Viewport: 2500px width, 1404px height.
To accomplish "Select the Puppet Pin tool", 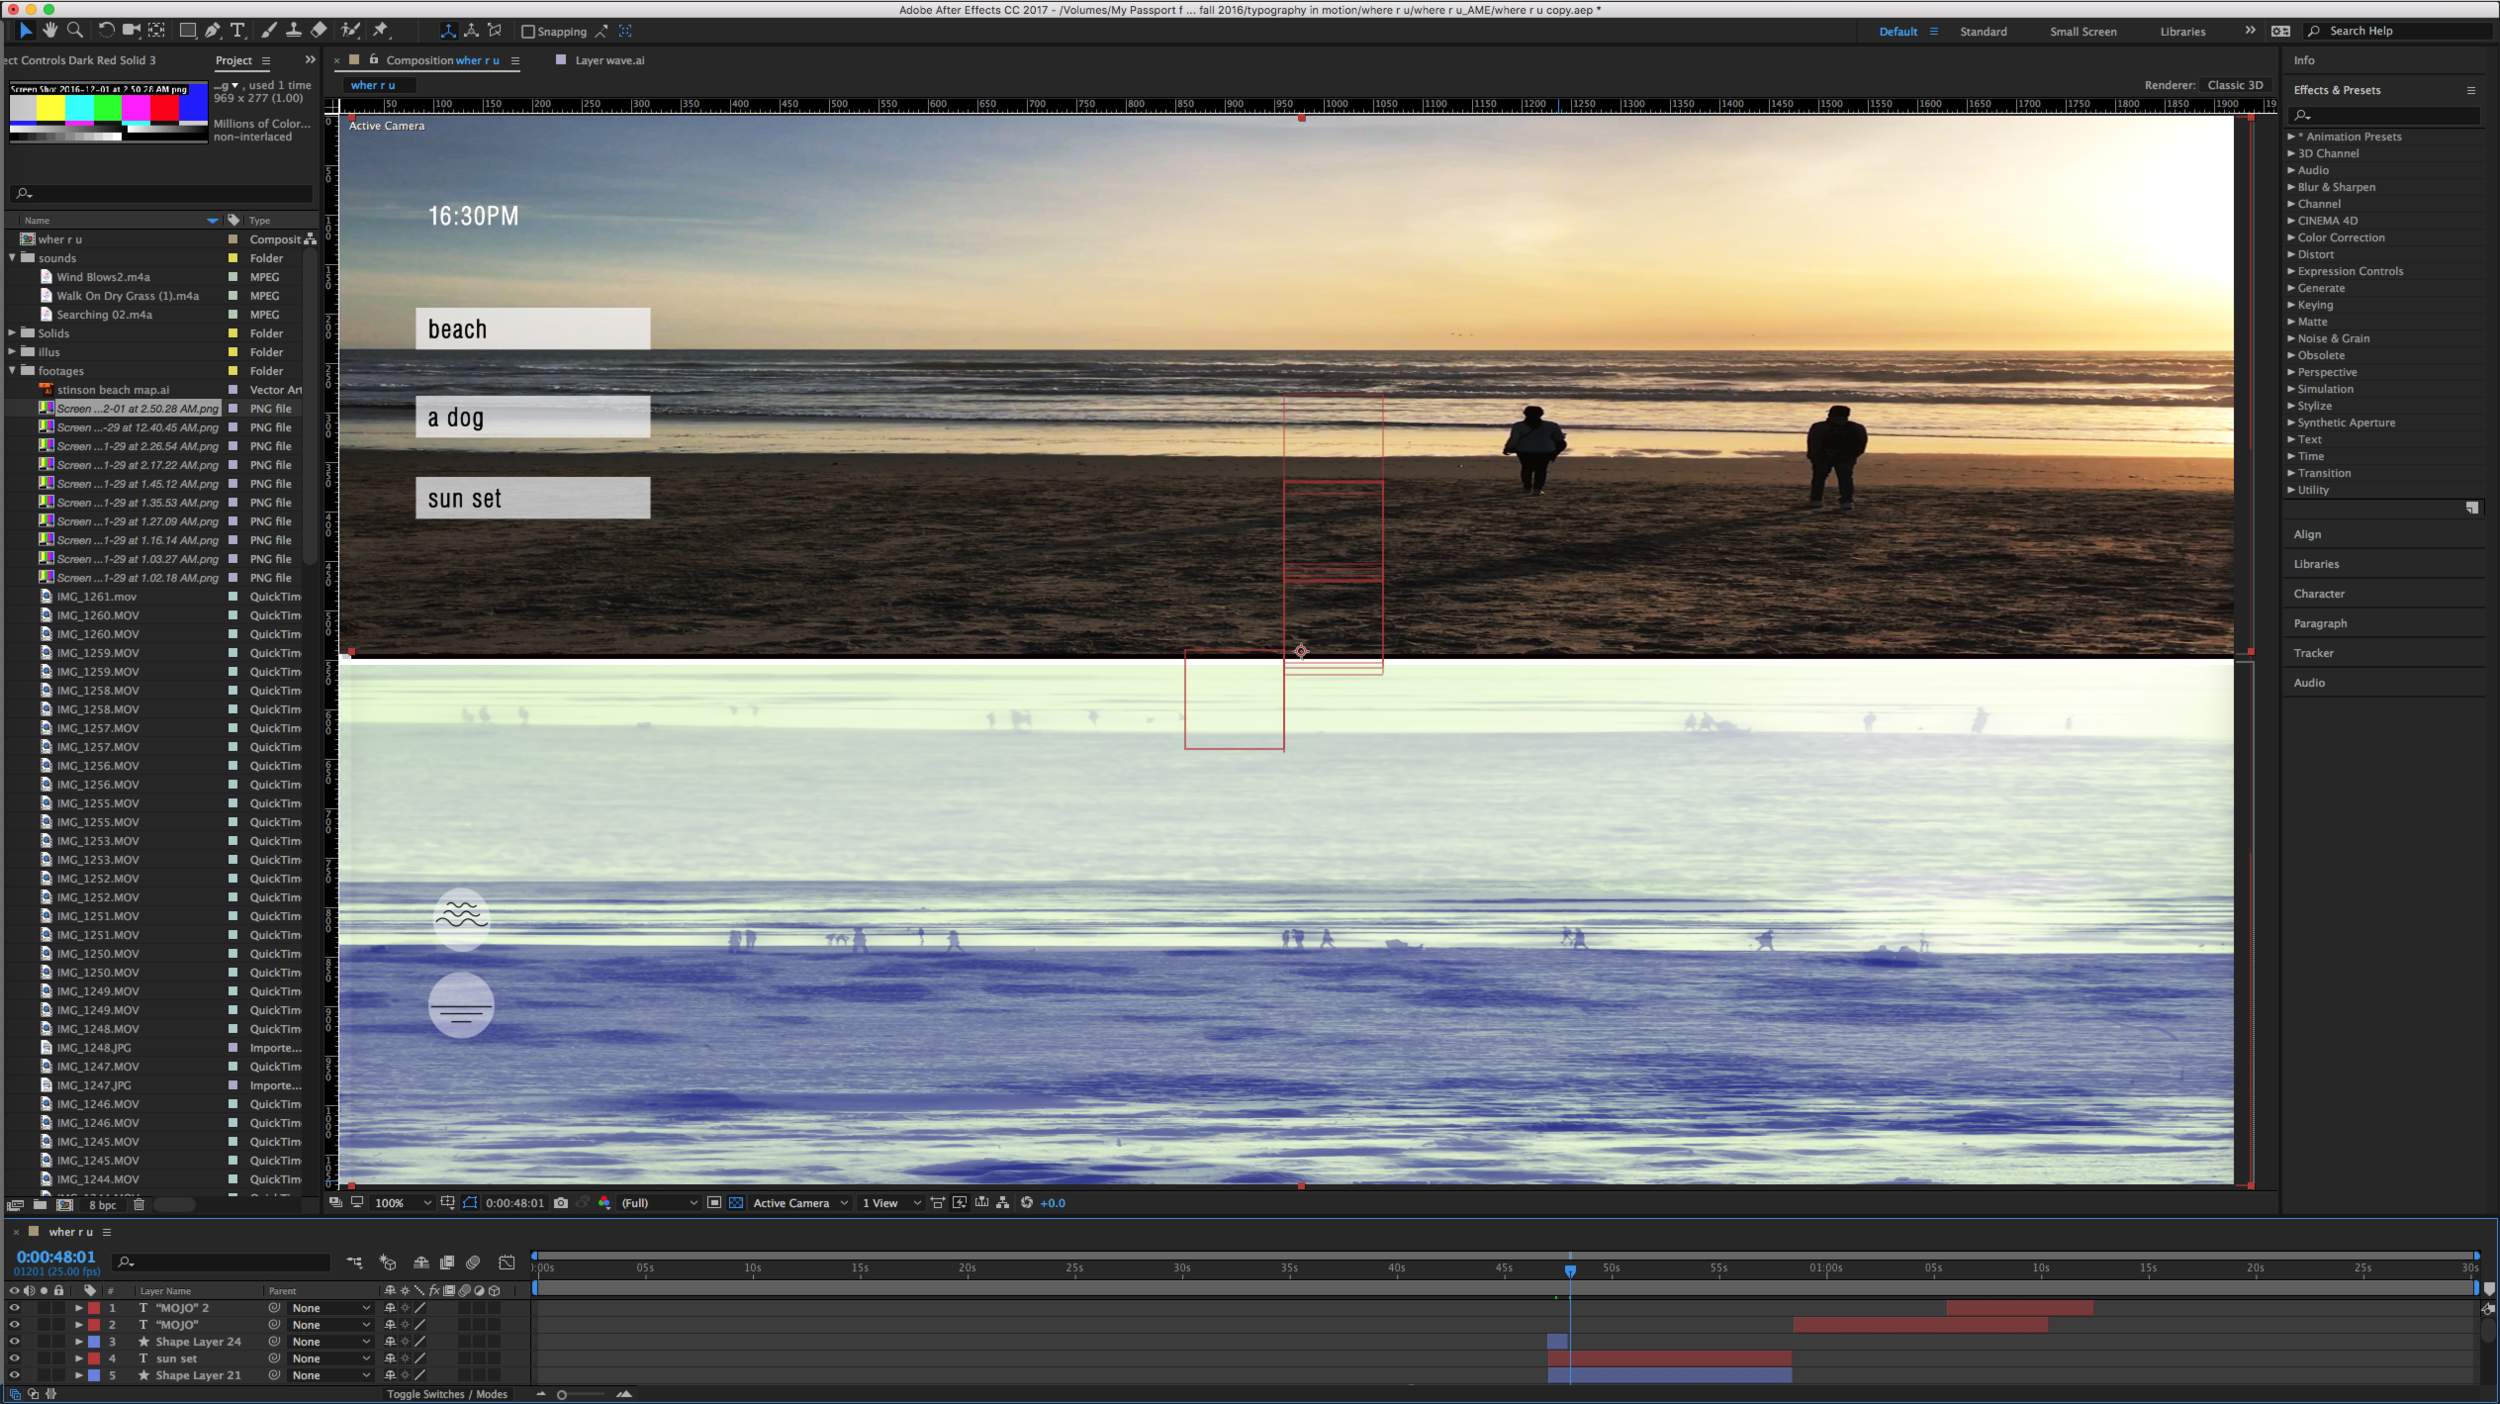I will pyautogui.click(x=380, y=31).
